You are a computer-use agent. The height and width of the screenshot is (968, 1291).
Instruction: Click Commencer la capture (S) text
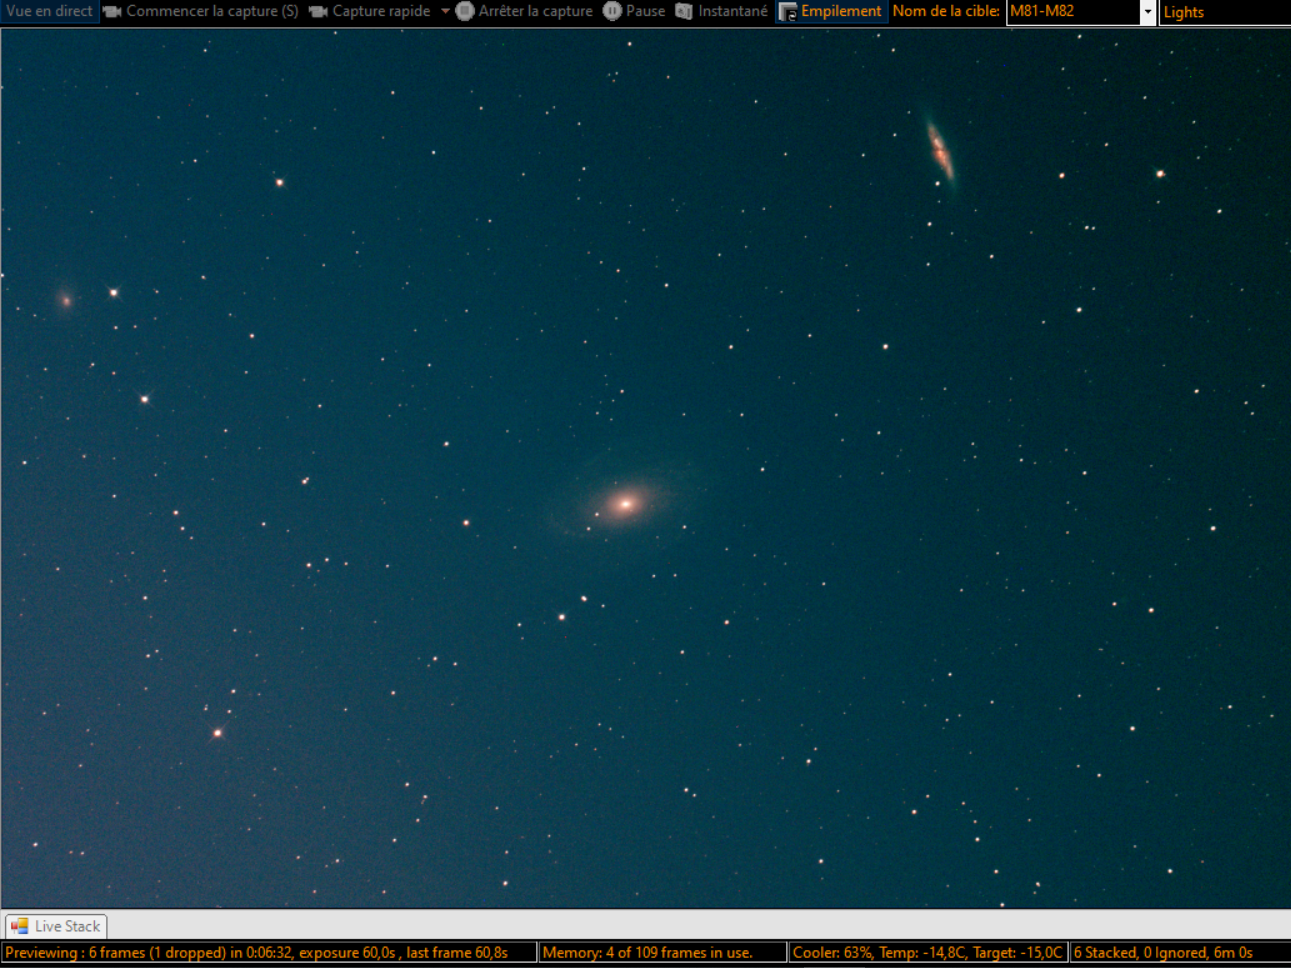pos(212,11)
